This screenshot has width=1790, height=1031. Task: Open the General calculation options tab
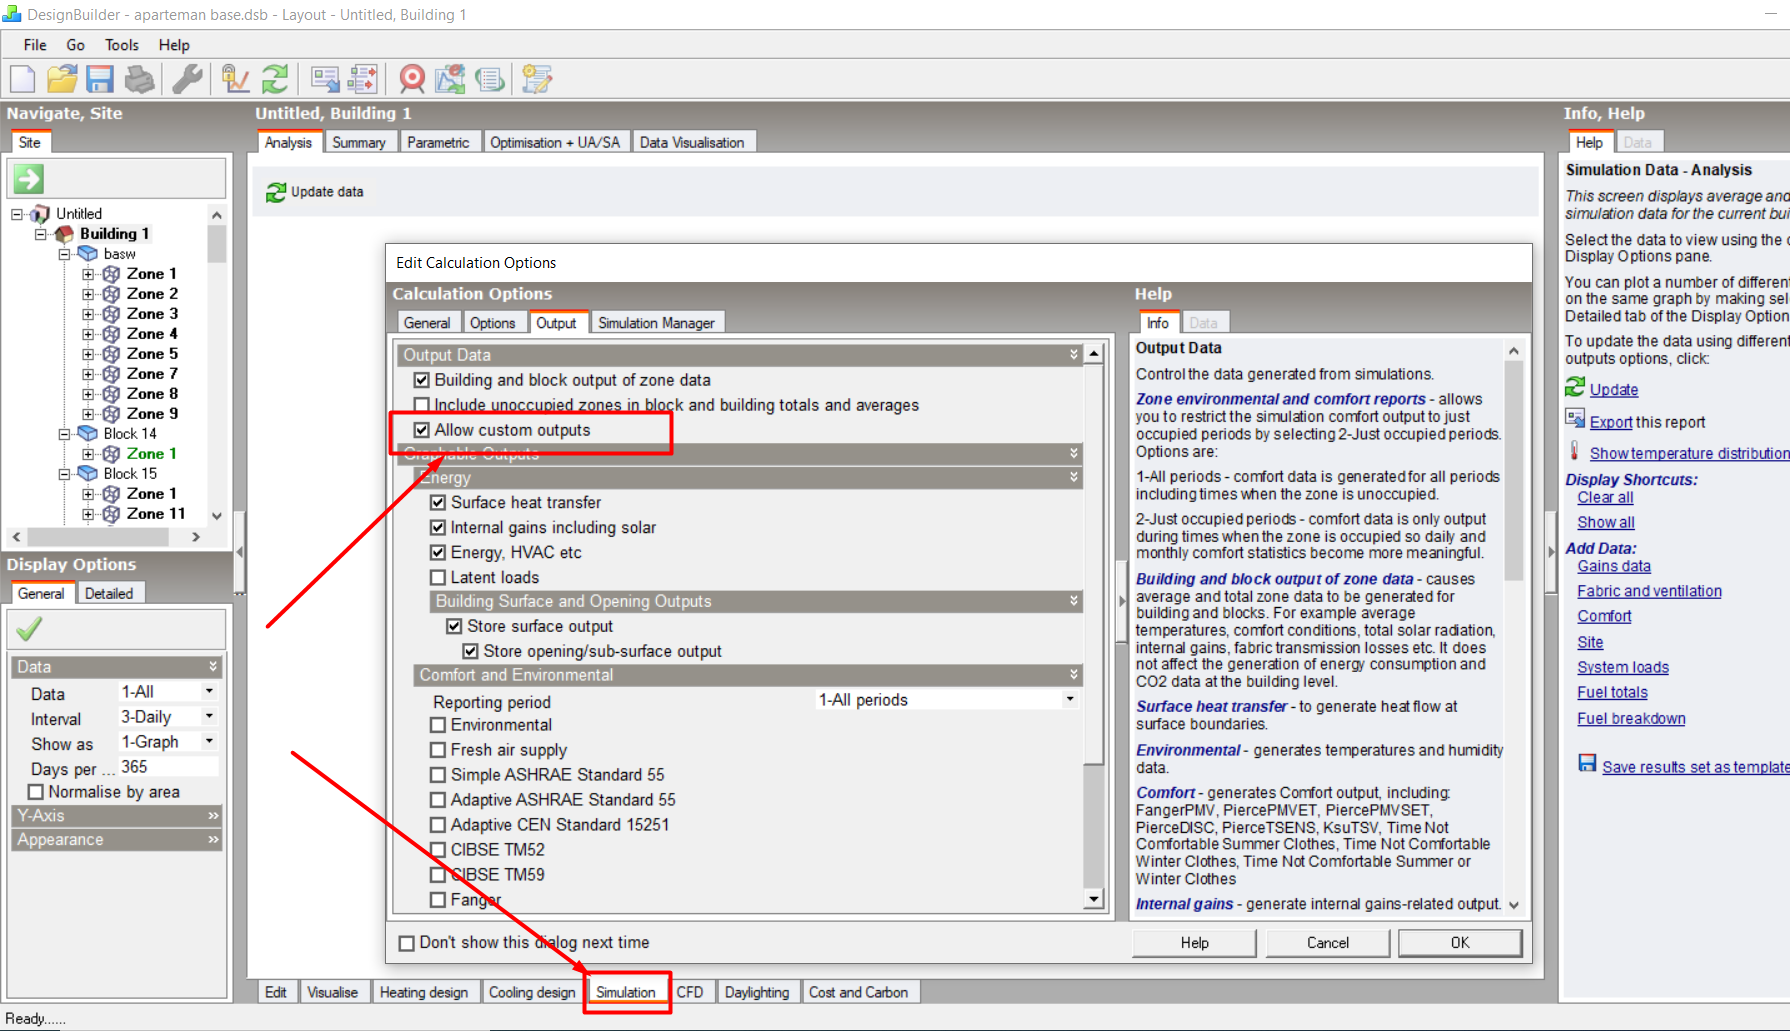point(427,323)
